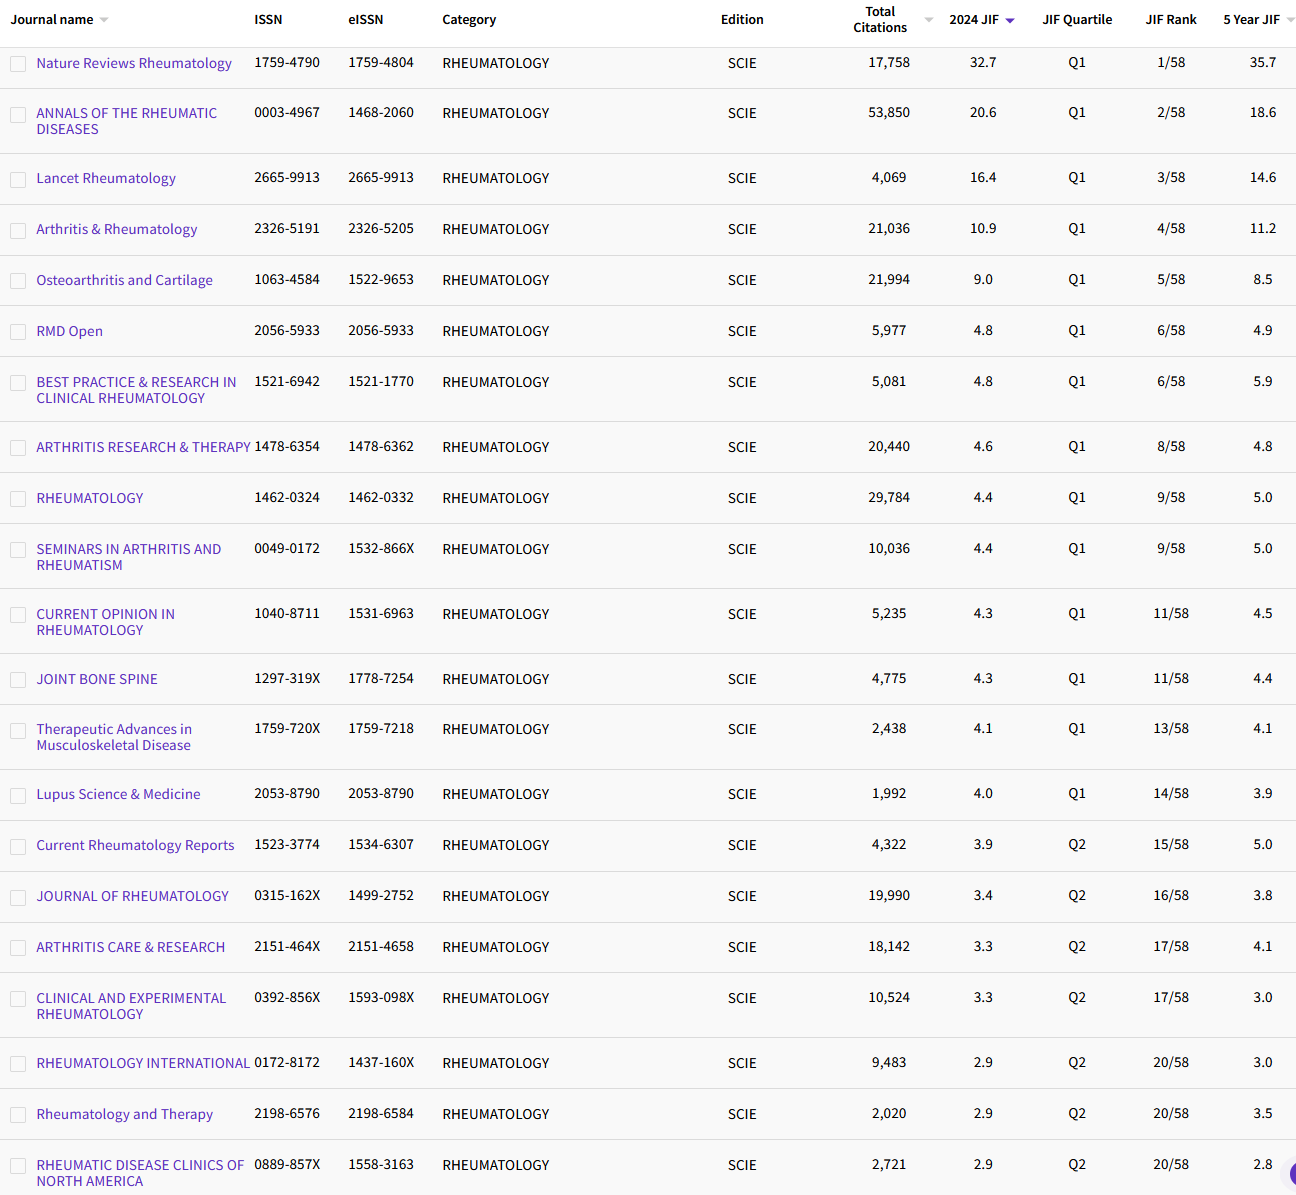Open JOURNAL OF RHEUMATOLOGY journal profile
The width and height of the screenshot is (1296, 1195).
click(x=132, y=896)
